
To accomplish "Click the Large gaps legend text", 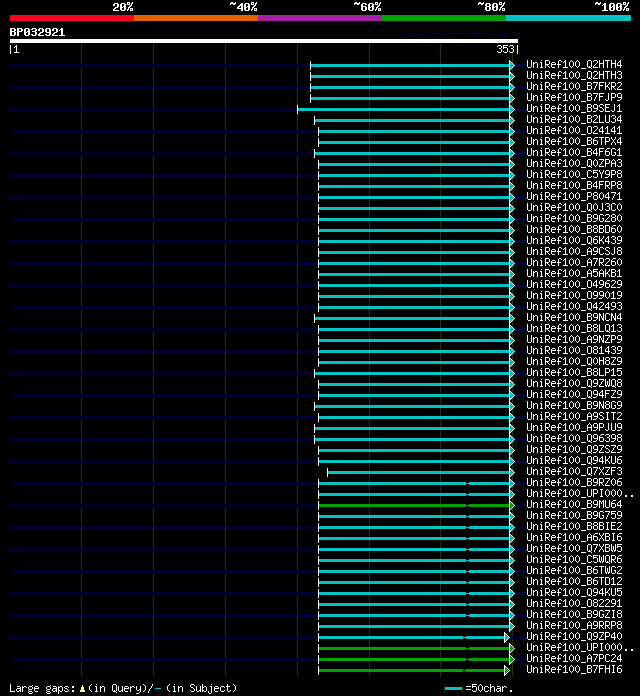I will pos(123,688).
